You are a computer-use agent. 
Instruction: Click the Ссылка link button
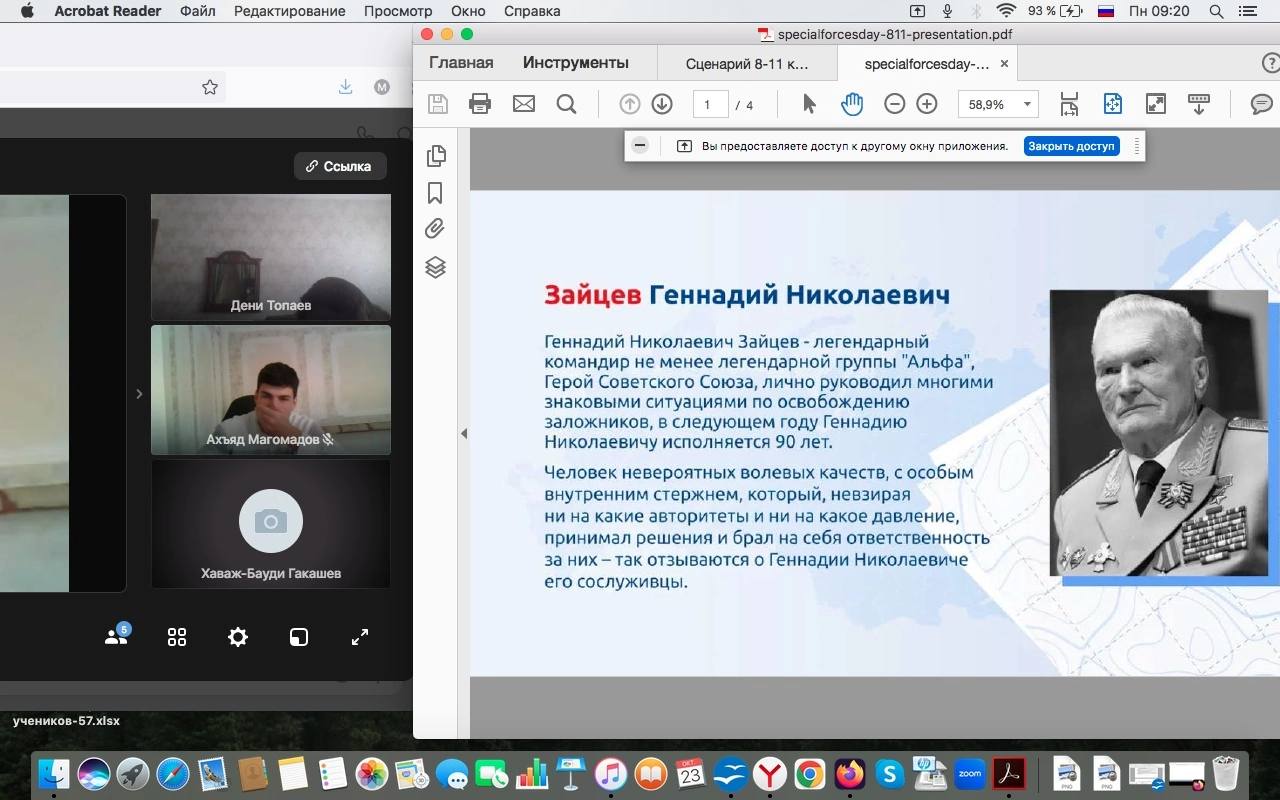coord(339,166)
